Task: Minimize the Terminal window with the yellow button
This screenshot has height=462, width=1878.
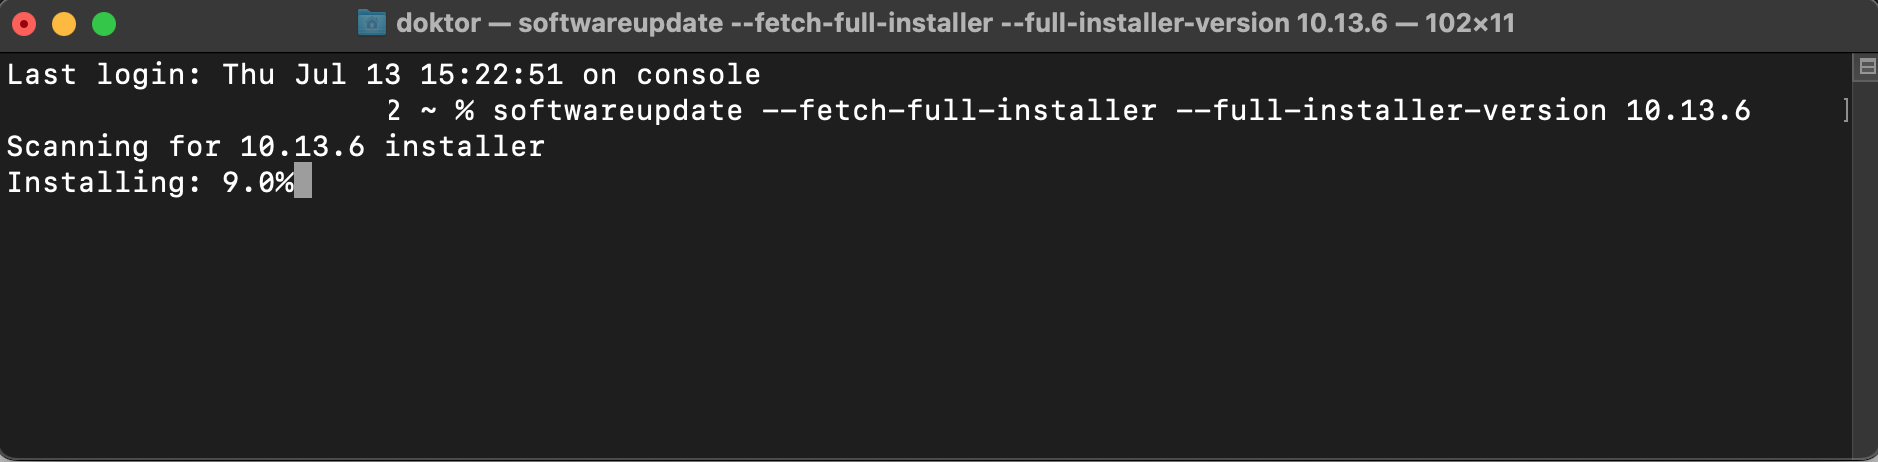Action: click(x=64, y=24)
